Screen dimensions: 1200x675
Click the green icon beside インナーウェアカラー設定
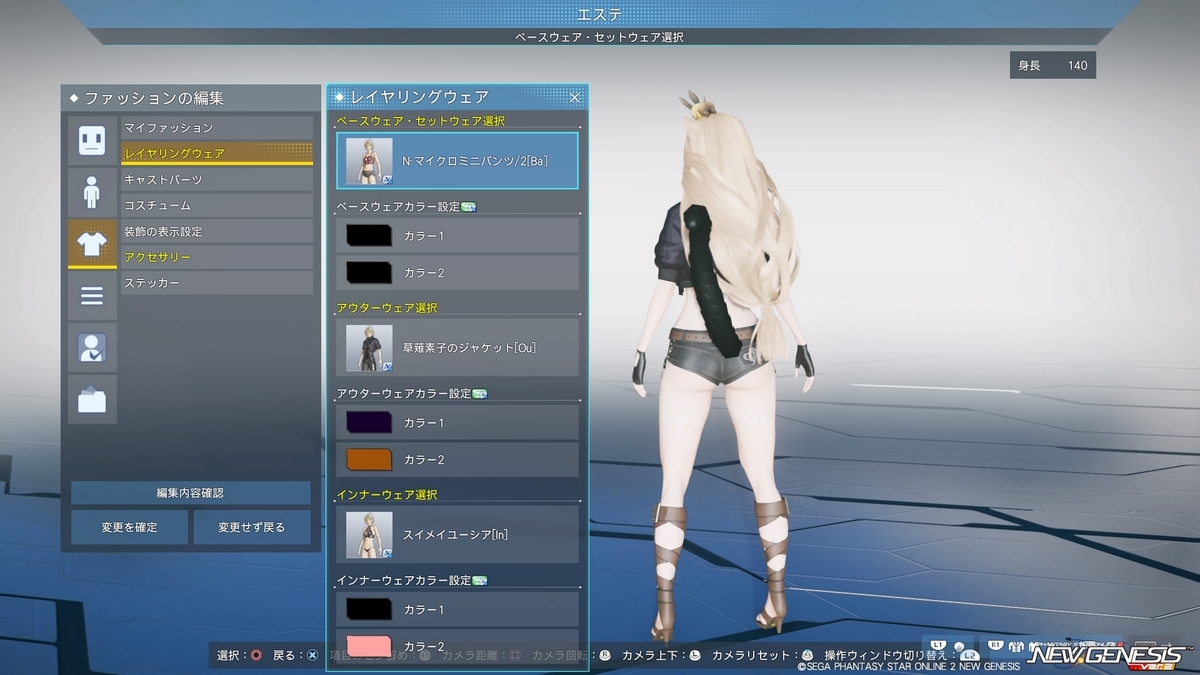pos(479,581)
